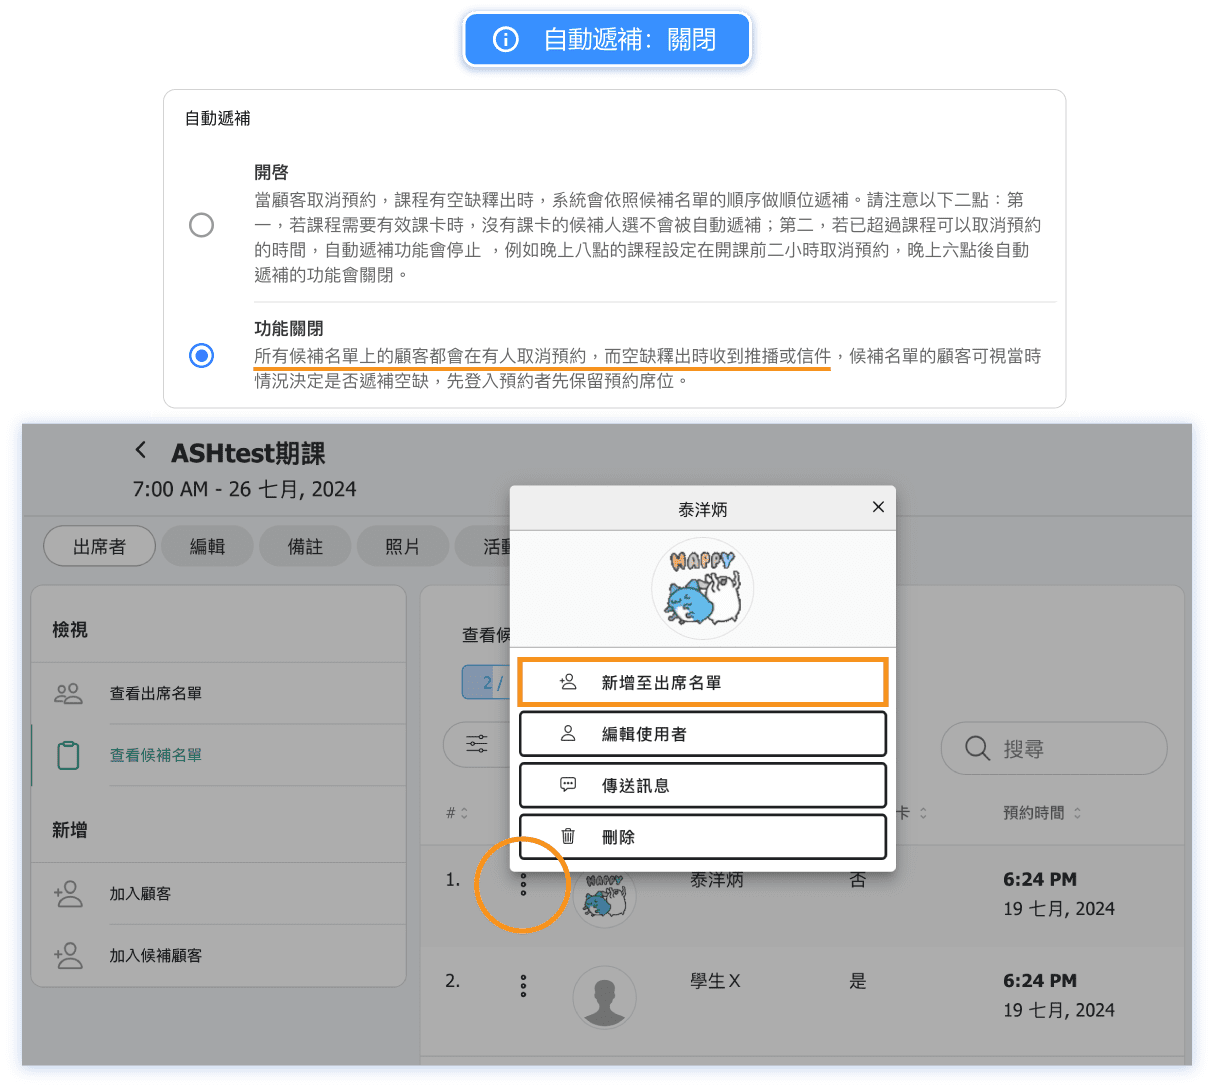Sort by the # column header

tap(457, 813)
